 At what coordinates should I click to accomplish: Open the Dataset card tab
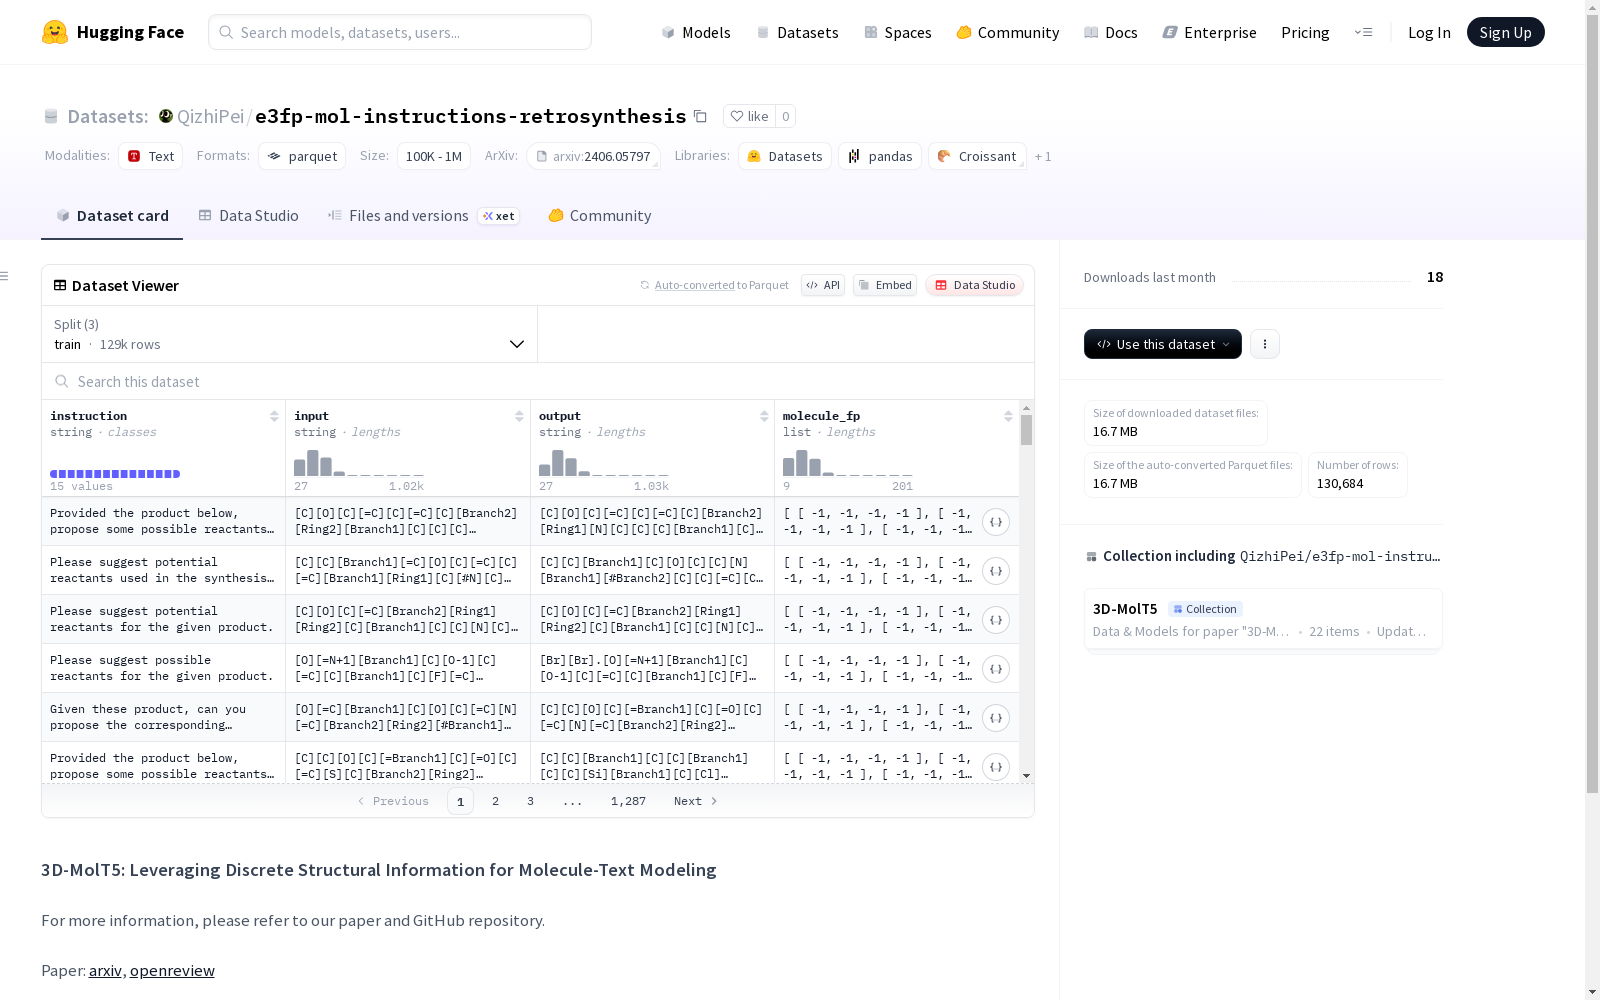112,215
